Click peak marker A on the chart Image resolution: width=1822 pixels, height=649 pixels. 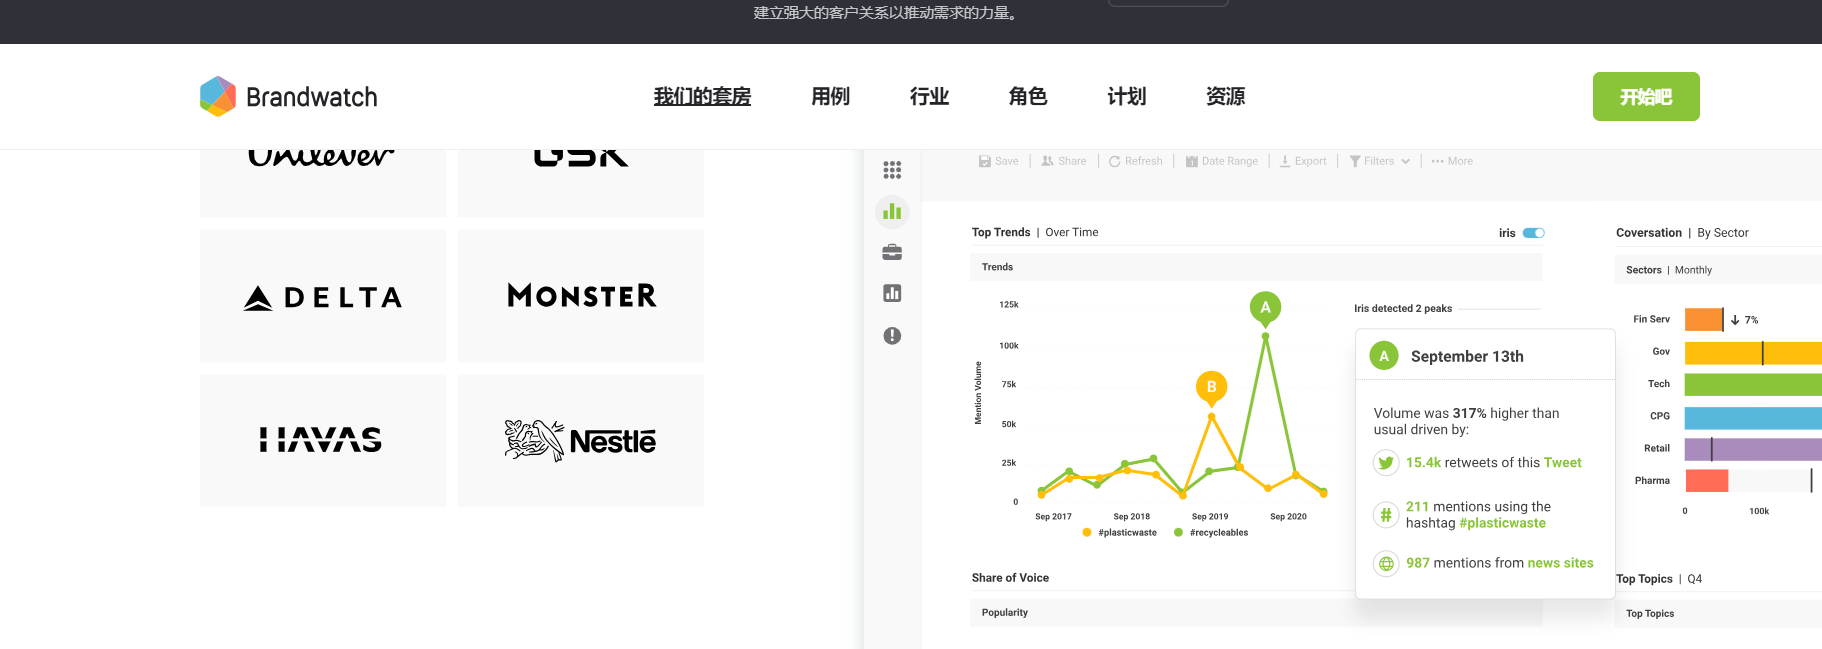[x=1265, y=307]
